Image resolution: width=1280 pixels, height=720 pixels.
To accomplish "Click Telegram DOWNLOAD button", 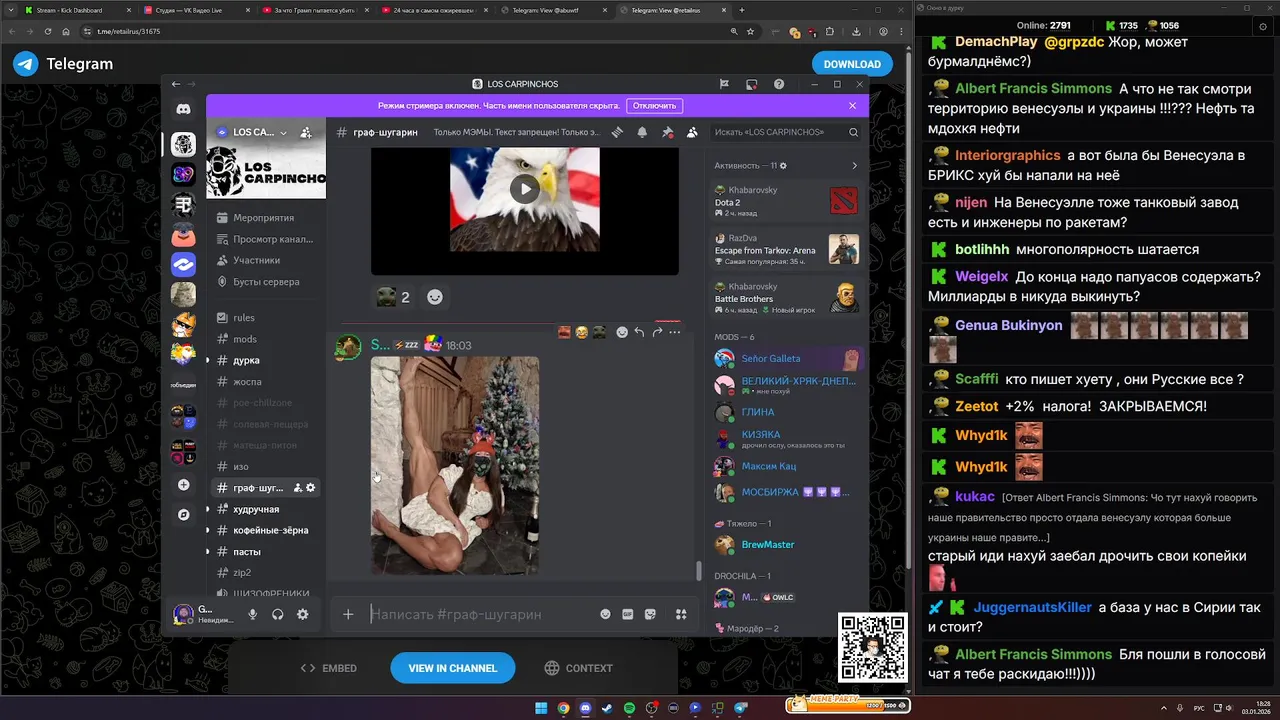I will (852, 64).
